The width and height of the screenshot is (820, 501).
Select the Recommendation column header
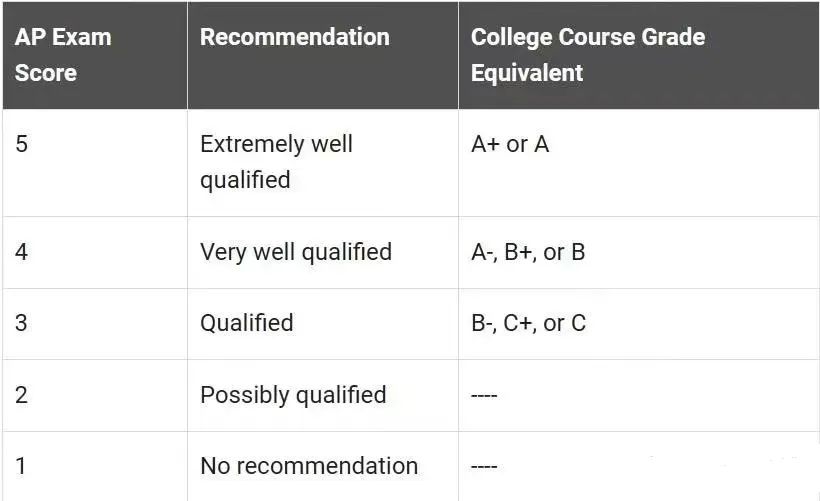pyautogui.click(x=323, y=55)
